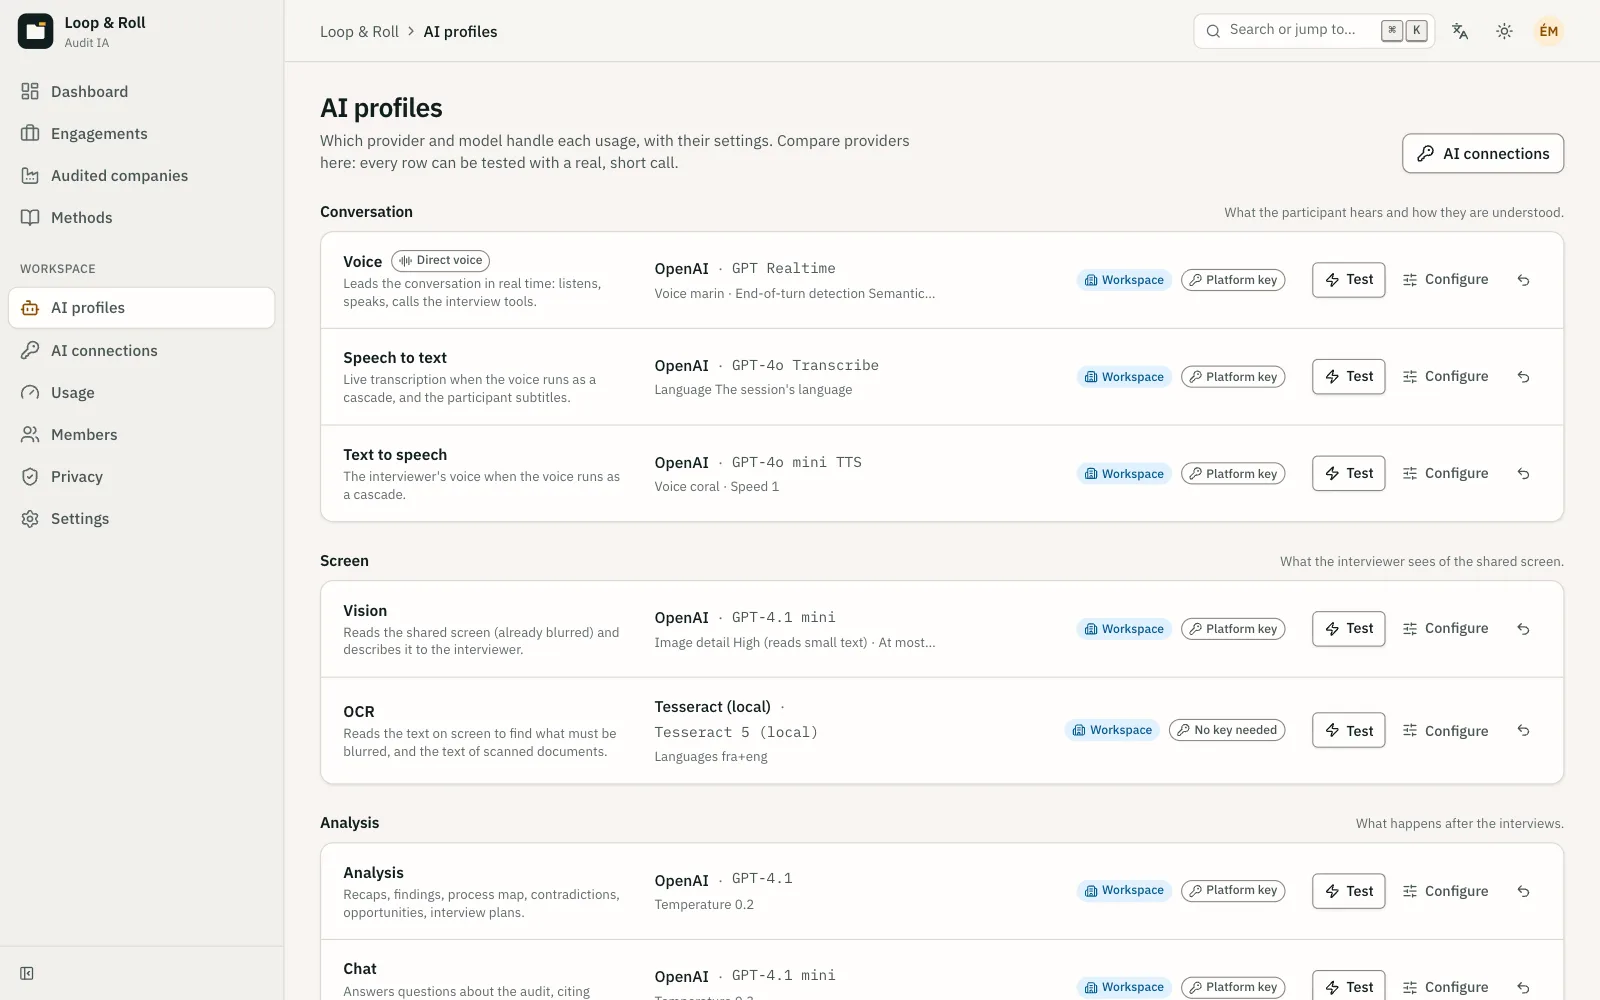The image size is (1600, 1000).
Task: Open Audited companies page
Action: click(142, 176)
